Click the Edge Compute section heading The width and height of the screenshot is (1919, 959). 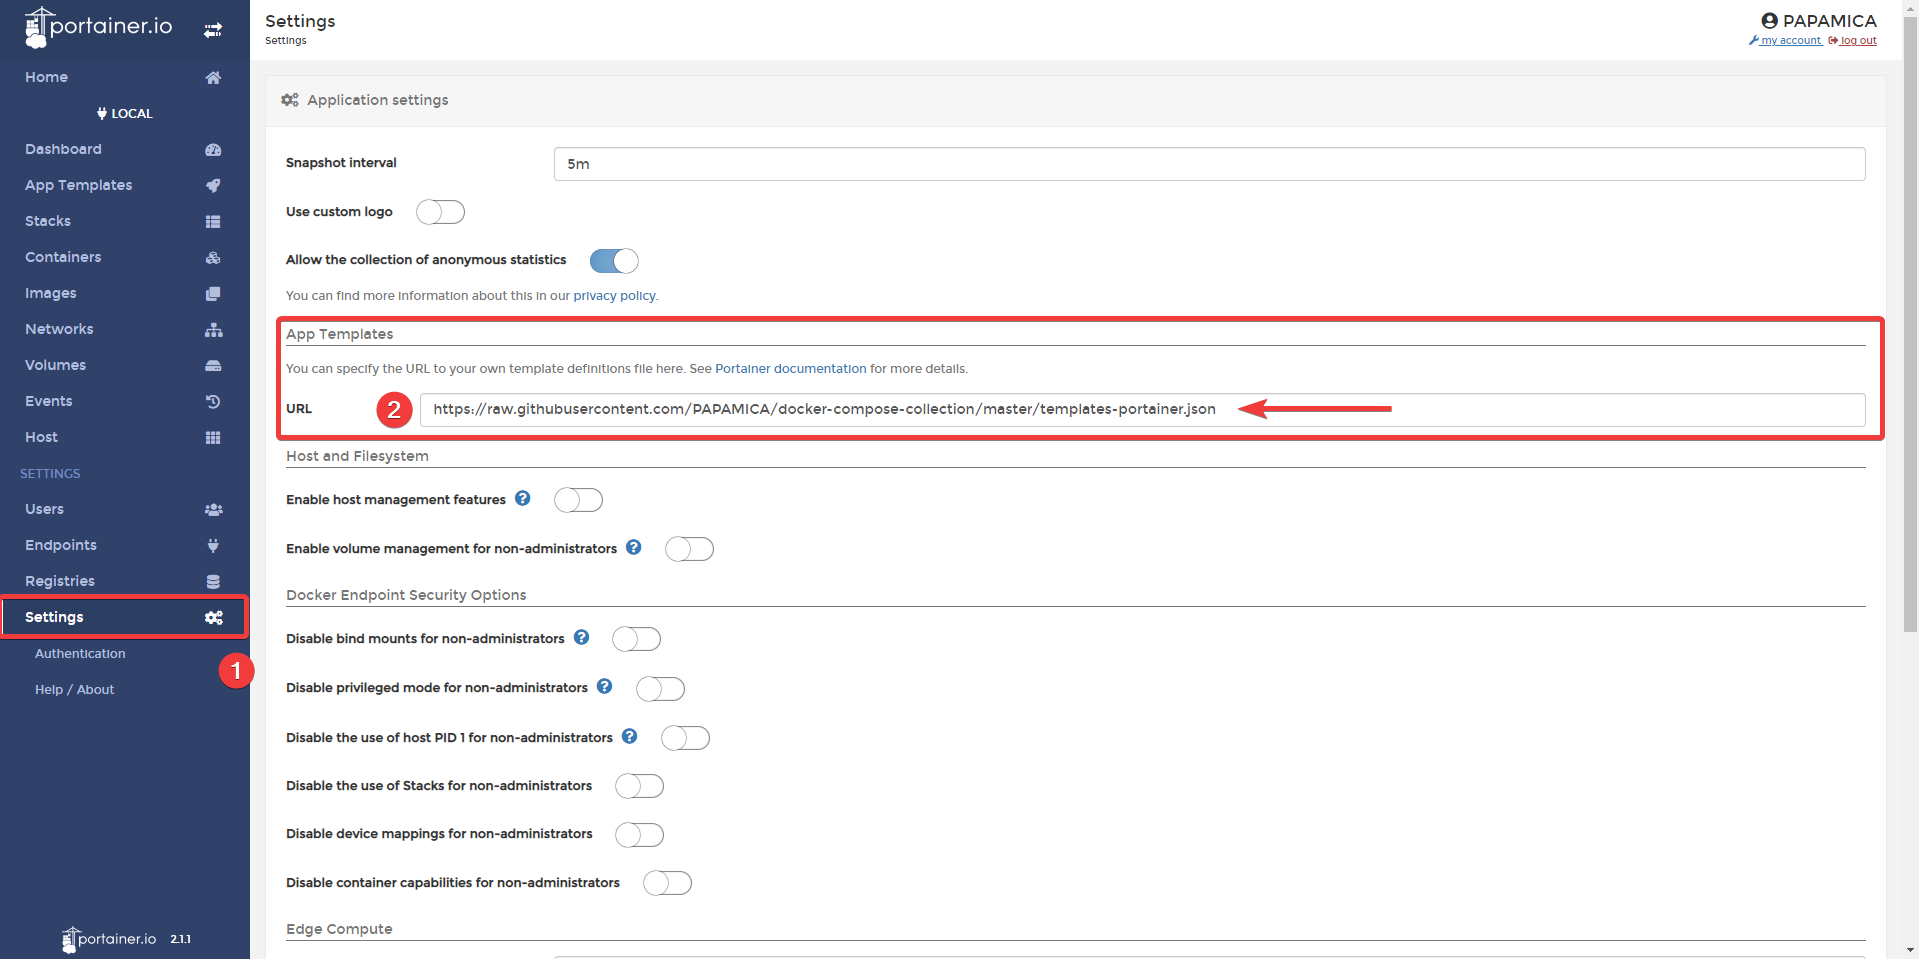point(339,929)
